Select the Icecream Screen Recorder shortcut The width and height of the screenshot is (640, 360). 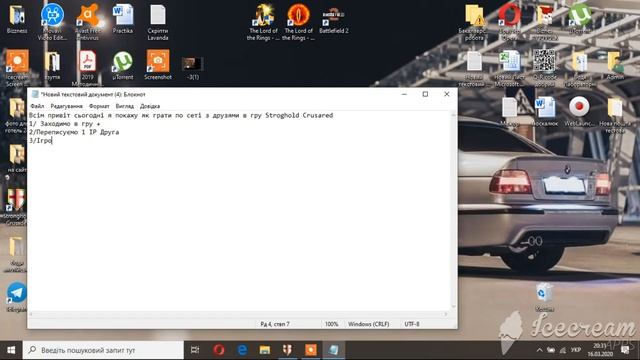(17, 67)
